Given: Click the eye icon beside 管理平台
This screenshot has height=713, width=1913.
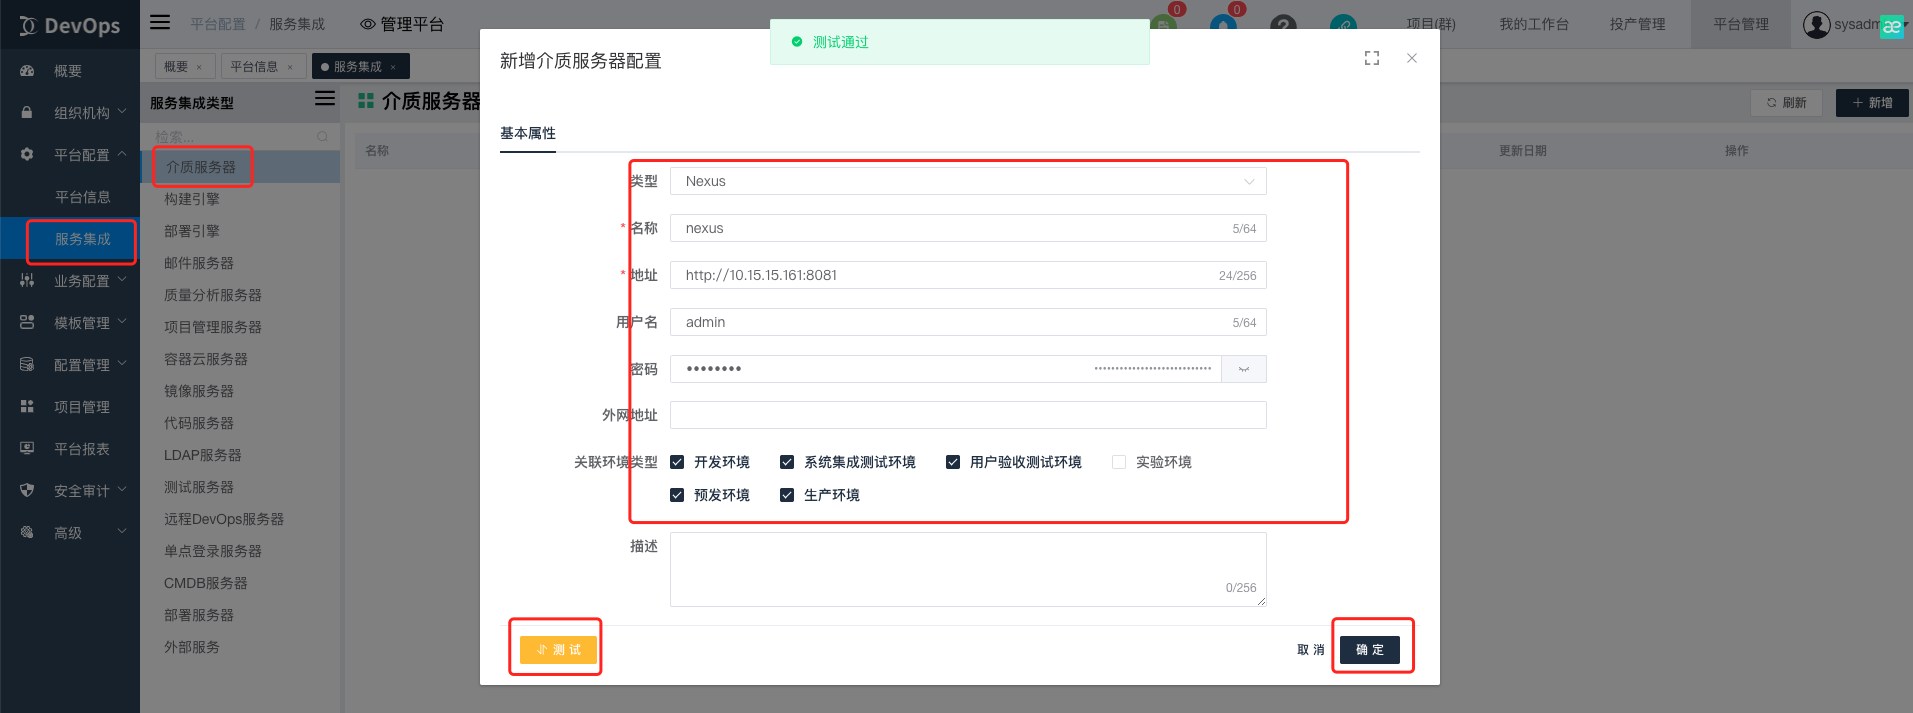Looking at the screenshot, I should coord(367,24).
